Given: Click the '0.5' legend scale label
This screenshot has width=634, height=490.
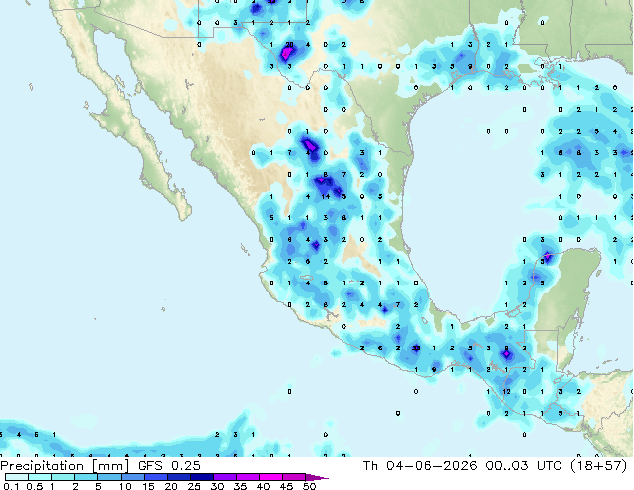Looking at the screenshot, I should point(35,486).
